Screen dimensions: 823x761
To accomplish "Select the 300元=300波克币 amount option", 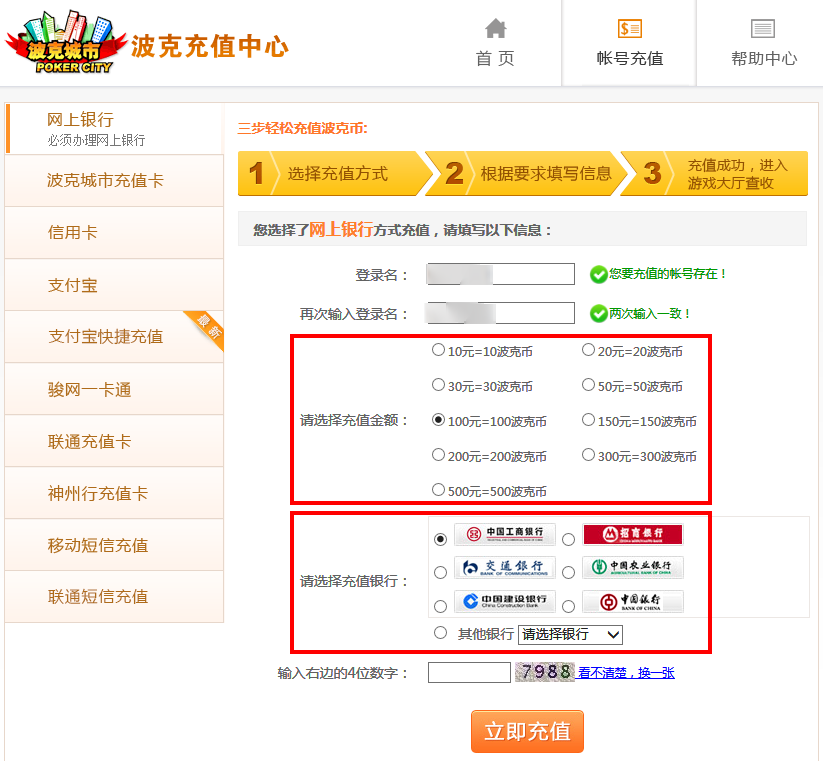I will 588,455.
